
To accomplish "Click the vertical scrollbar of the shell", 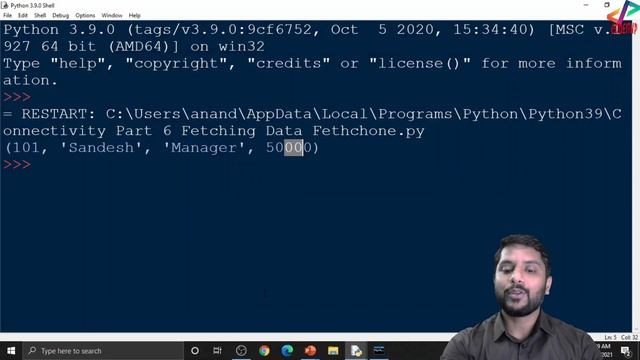I will 636,176.
